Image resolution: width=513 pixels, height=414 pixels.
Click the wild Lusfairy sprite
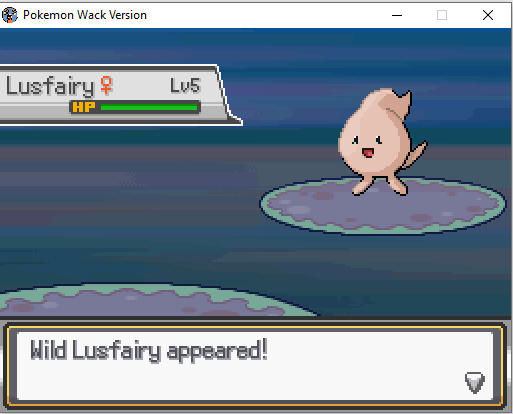point(382,142)
